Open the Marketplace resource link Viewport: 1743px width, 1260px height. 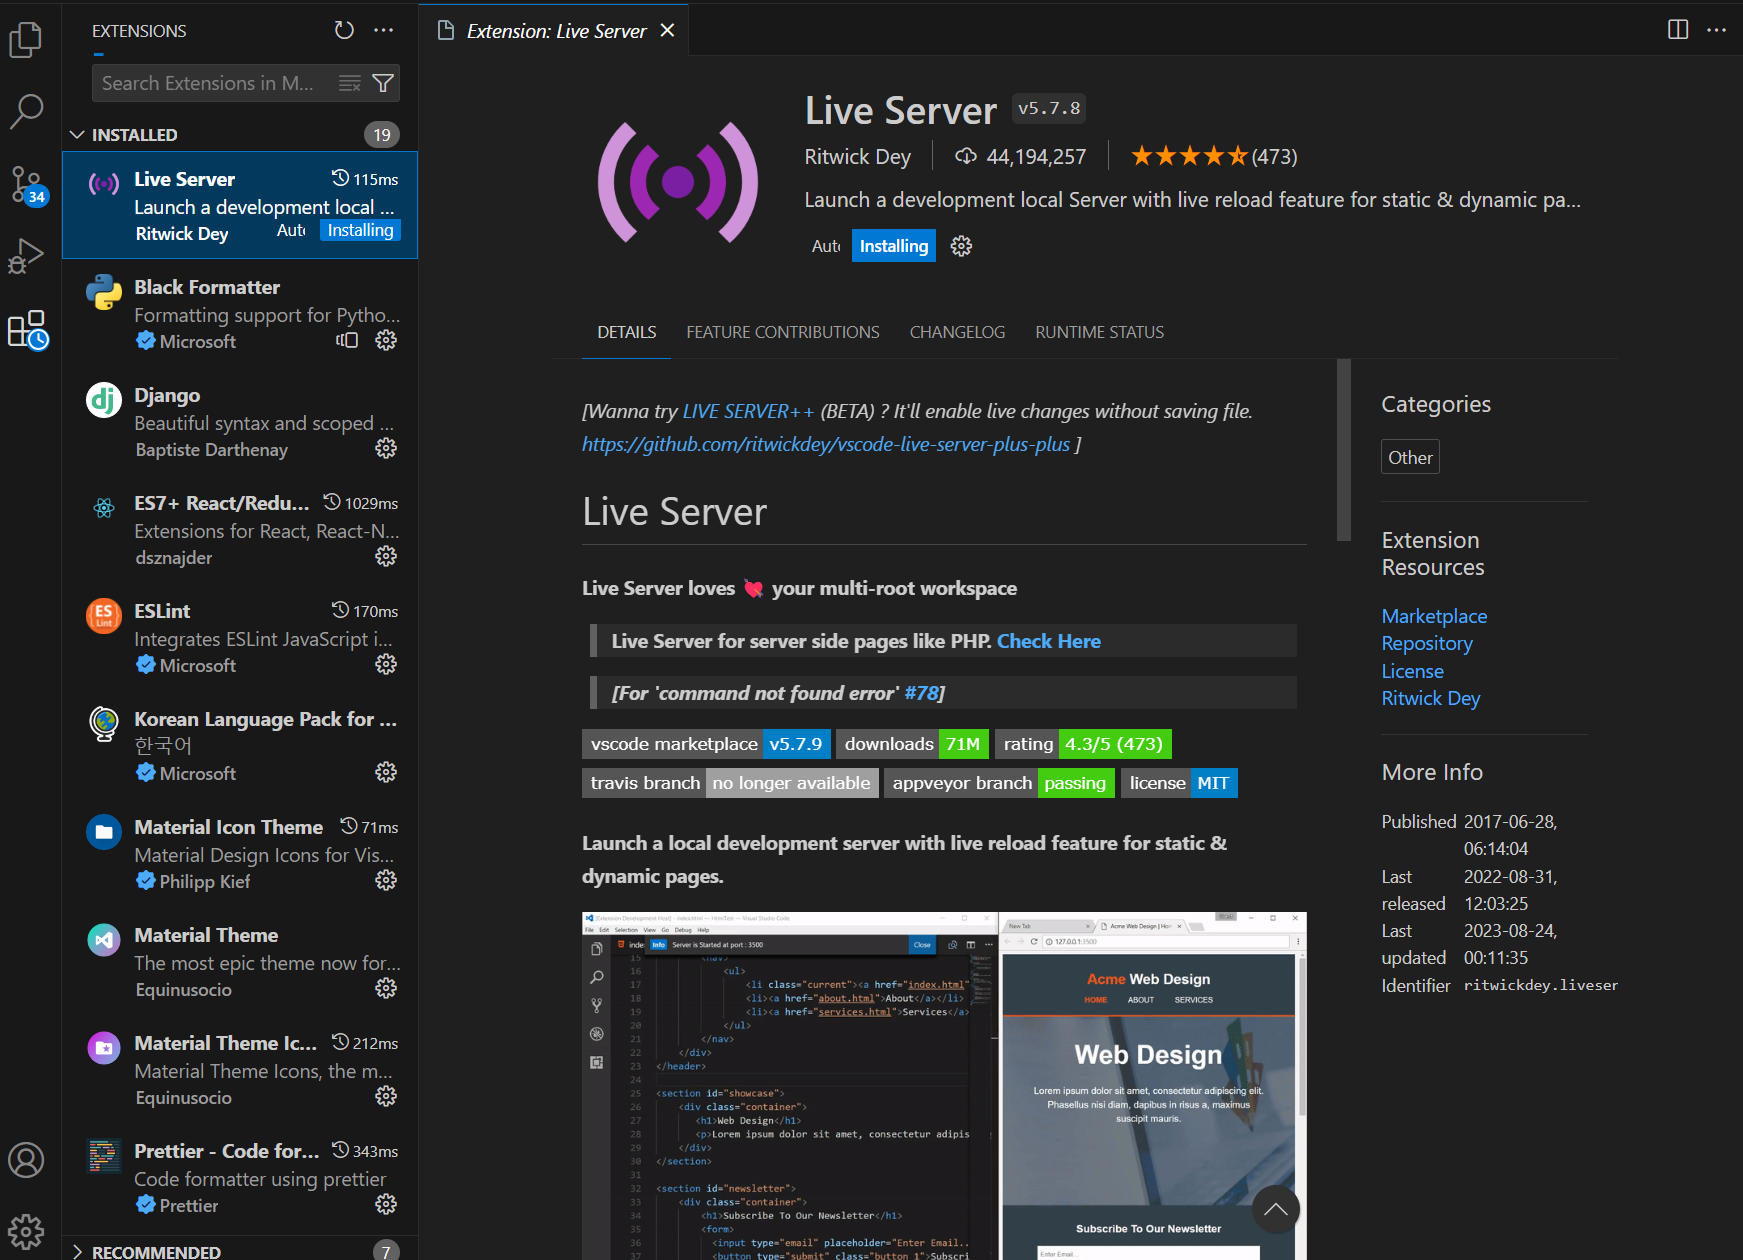[x=1434, y=616]
